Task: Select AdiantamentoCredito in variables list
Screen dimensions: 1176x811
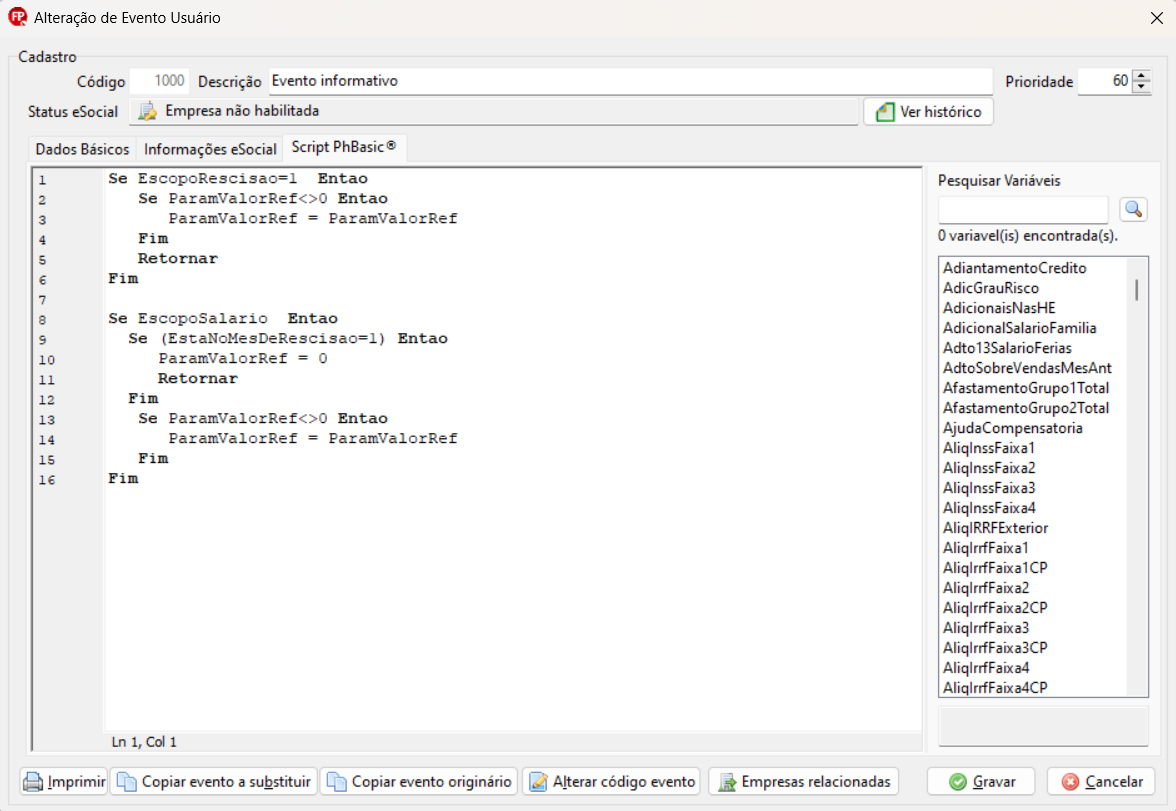Action: [1014, 268]
